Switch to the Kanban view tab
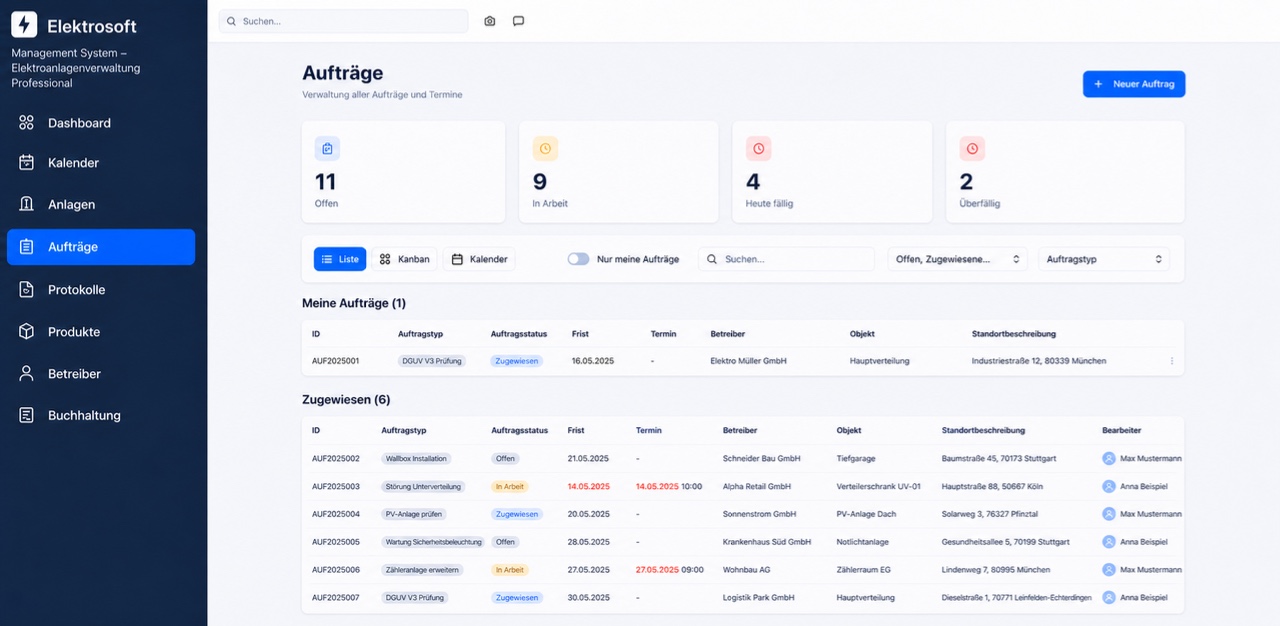Screen dimensions: 1280x626 pyautogui.click(x=404, y=259)
